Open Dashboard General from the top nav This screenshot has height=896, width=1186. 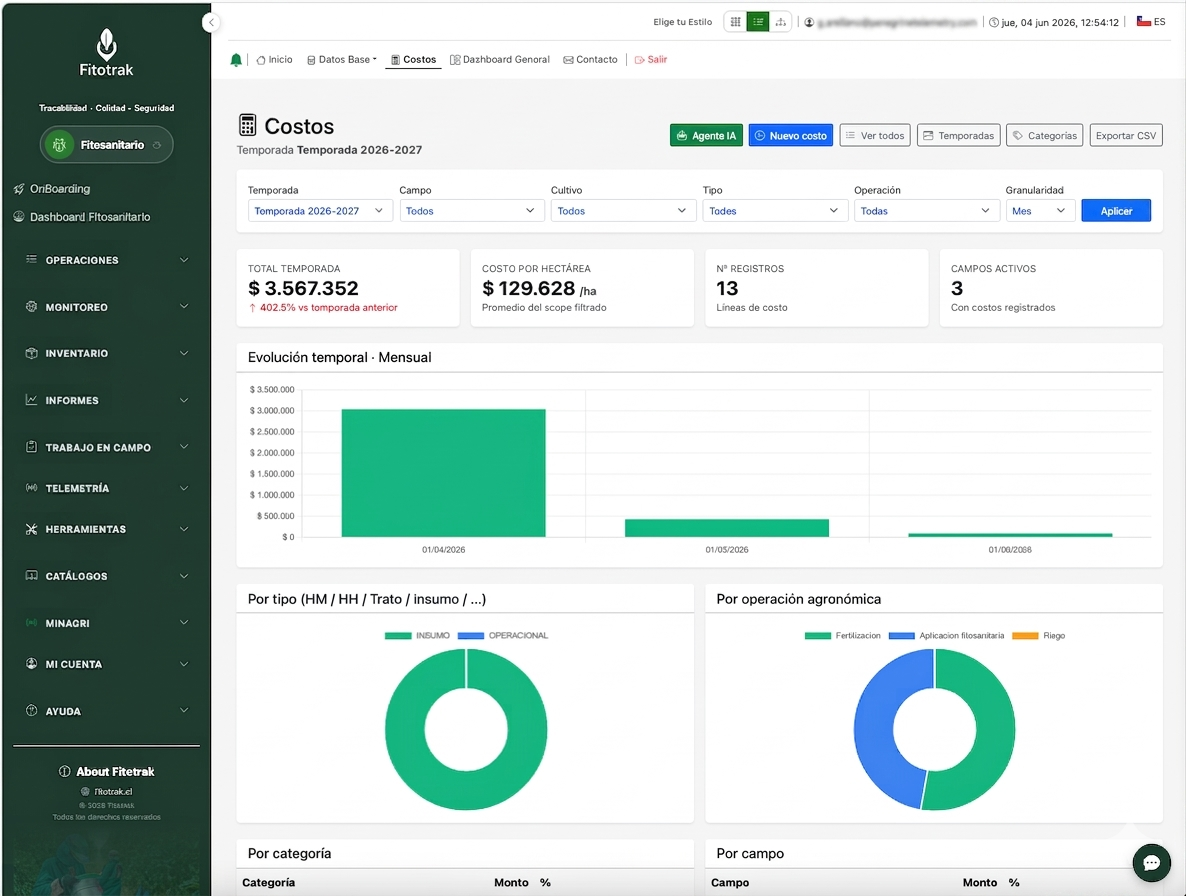pos(500,60)
